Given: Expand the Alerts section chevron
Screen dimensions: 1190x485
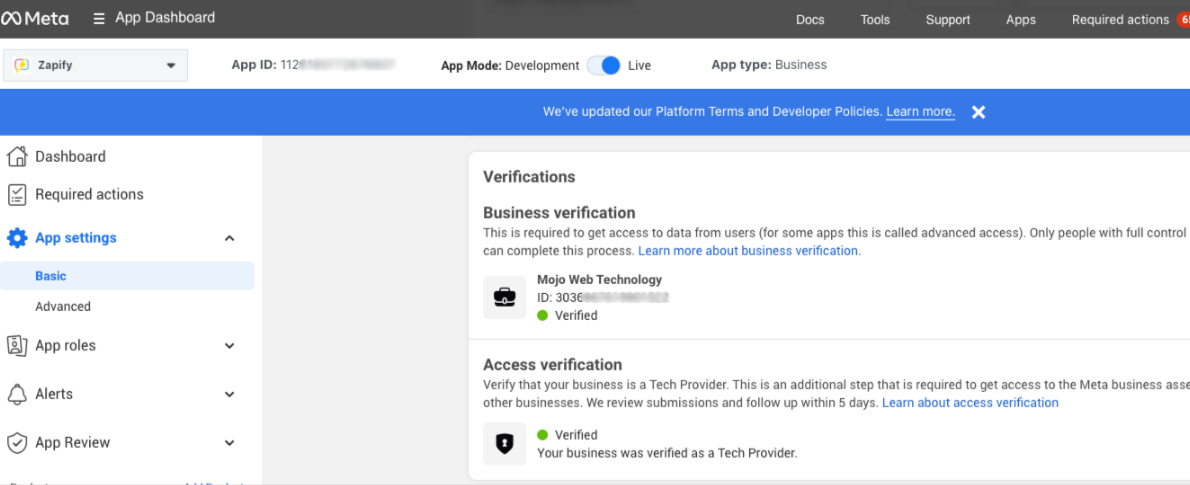Looking at the screenshot, I should 229,394.
